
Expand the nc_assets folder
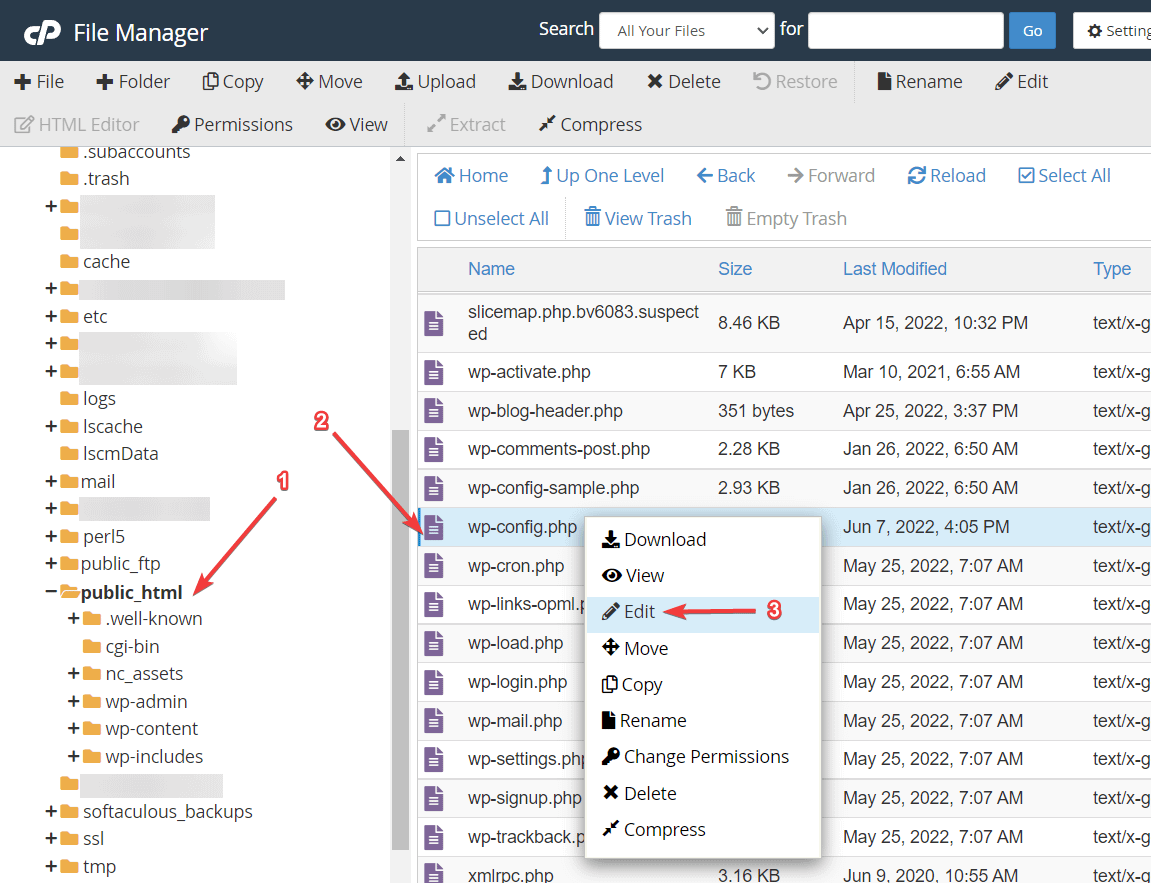tap(73, 674)
